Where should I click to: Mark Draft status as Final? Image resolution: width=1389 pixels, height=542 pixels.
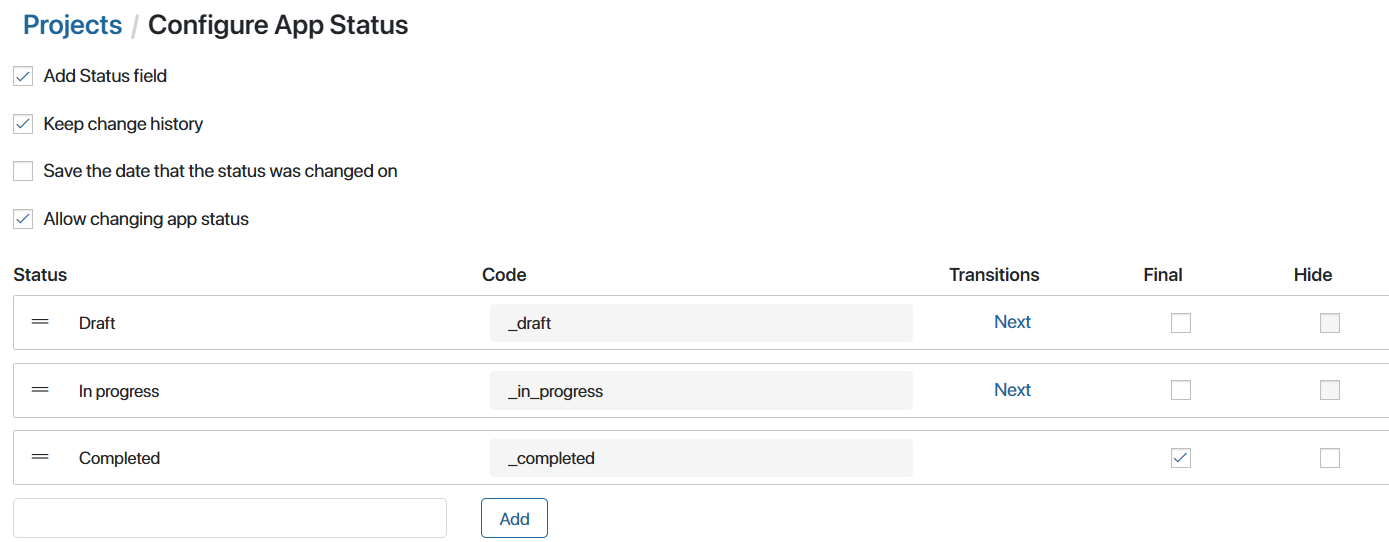[1181, 323]
